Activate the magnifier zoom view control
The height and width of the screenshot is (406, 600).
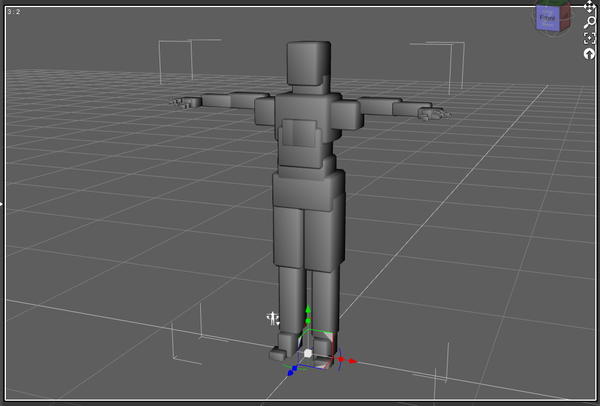[x=590, y=22]
